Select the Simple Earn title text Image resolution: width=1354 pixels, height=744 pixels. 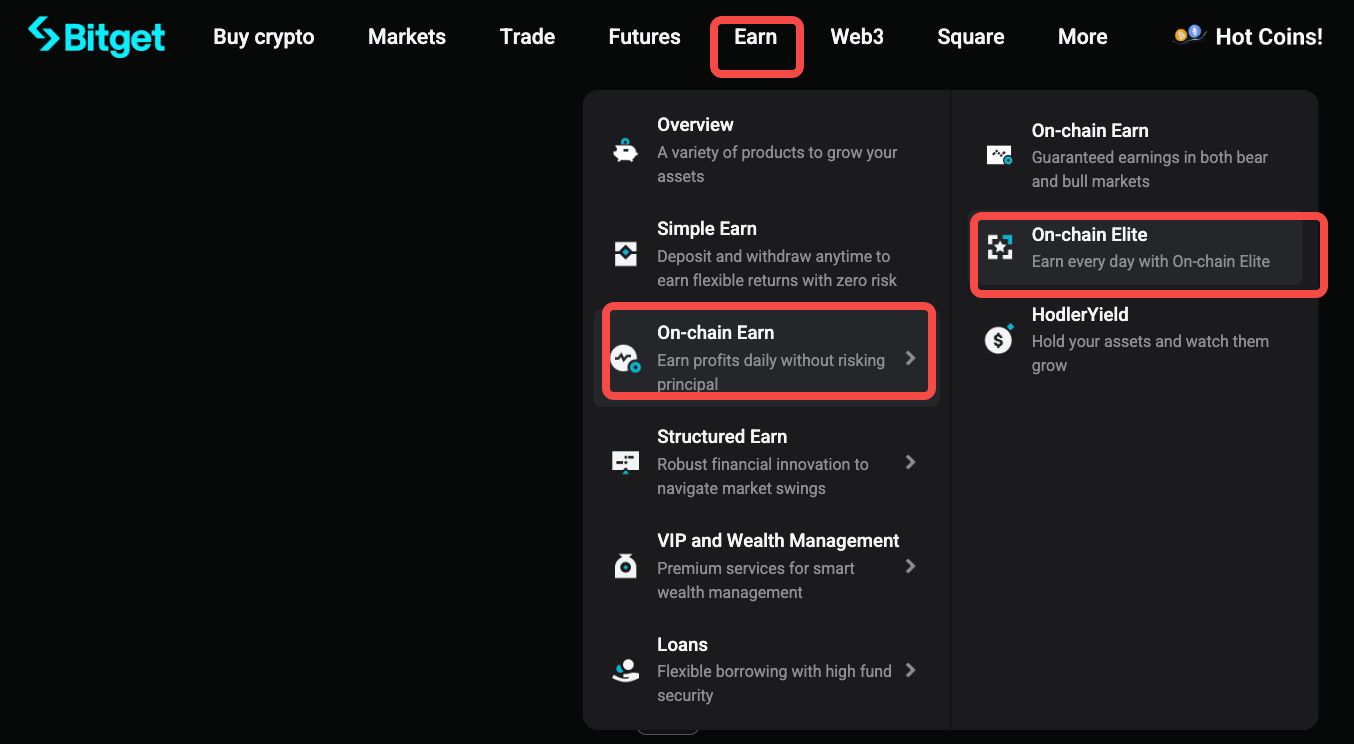click(707, 229)
